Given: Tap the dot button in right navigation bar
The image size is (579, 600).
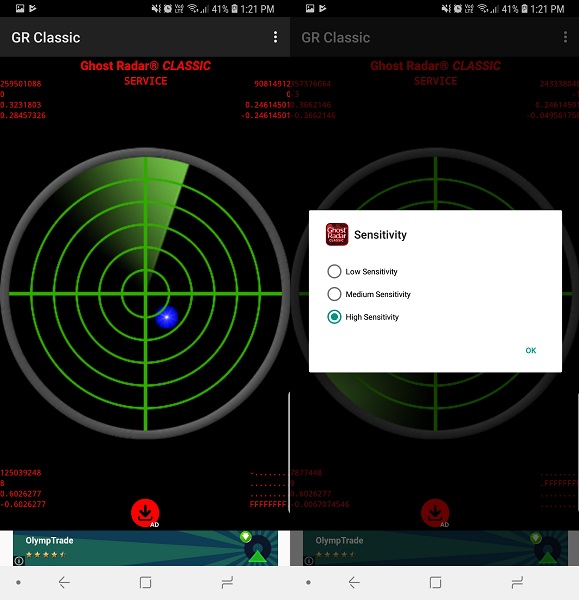Looking at the screenshot, I should point(308,582).
